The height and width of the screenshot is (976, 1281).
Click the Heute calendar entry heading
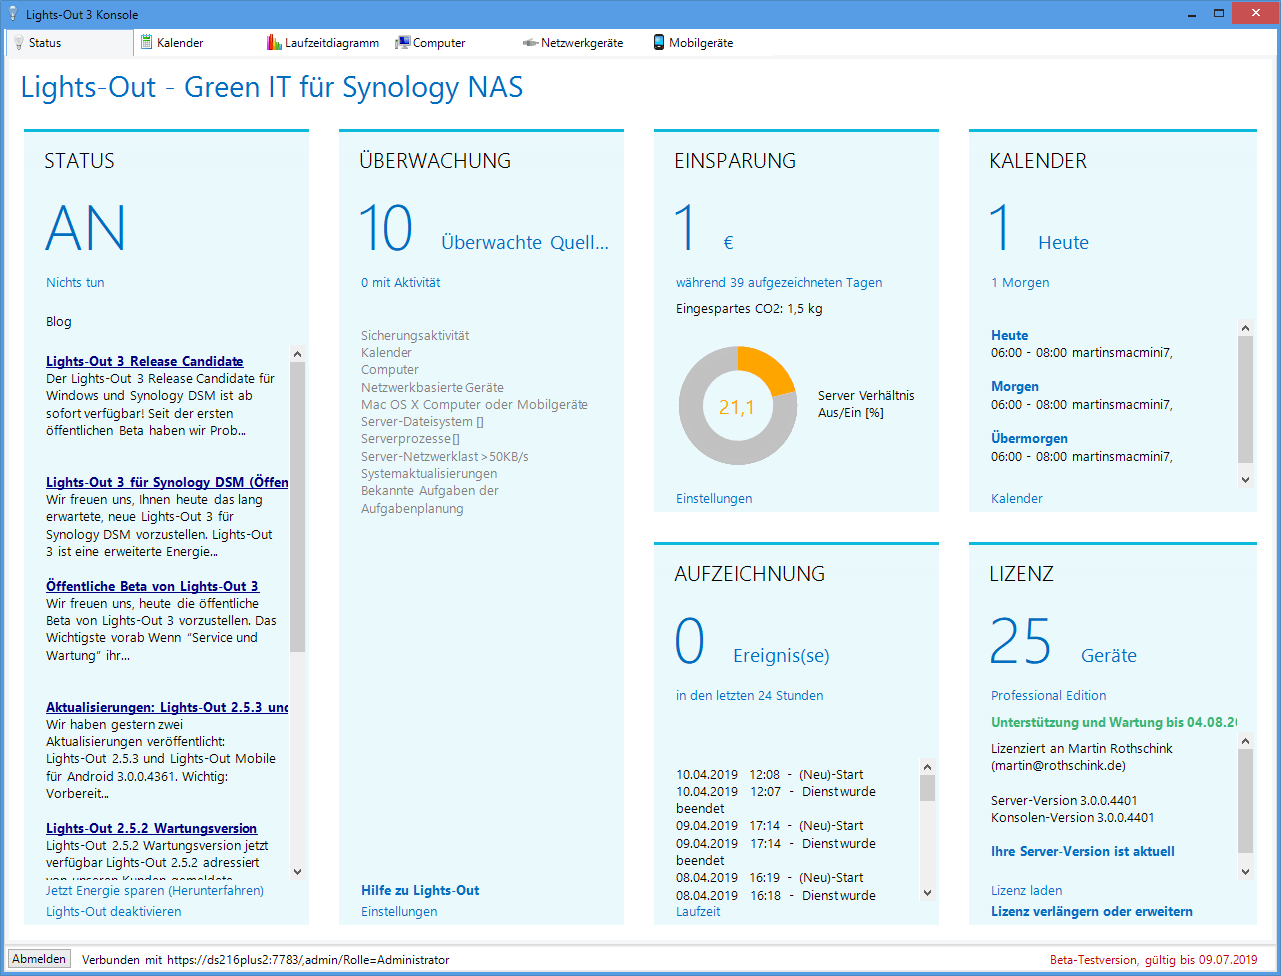(1009, 336)
